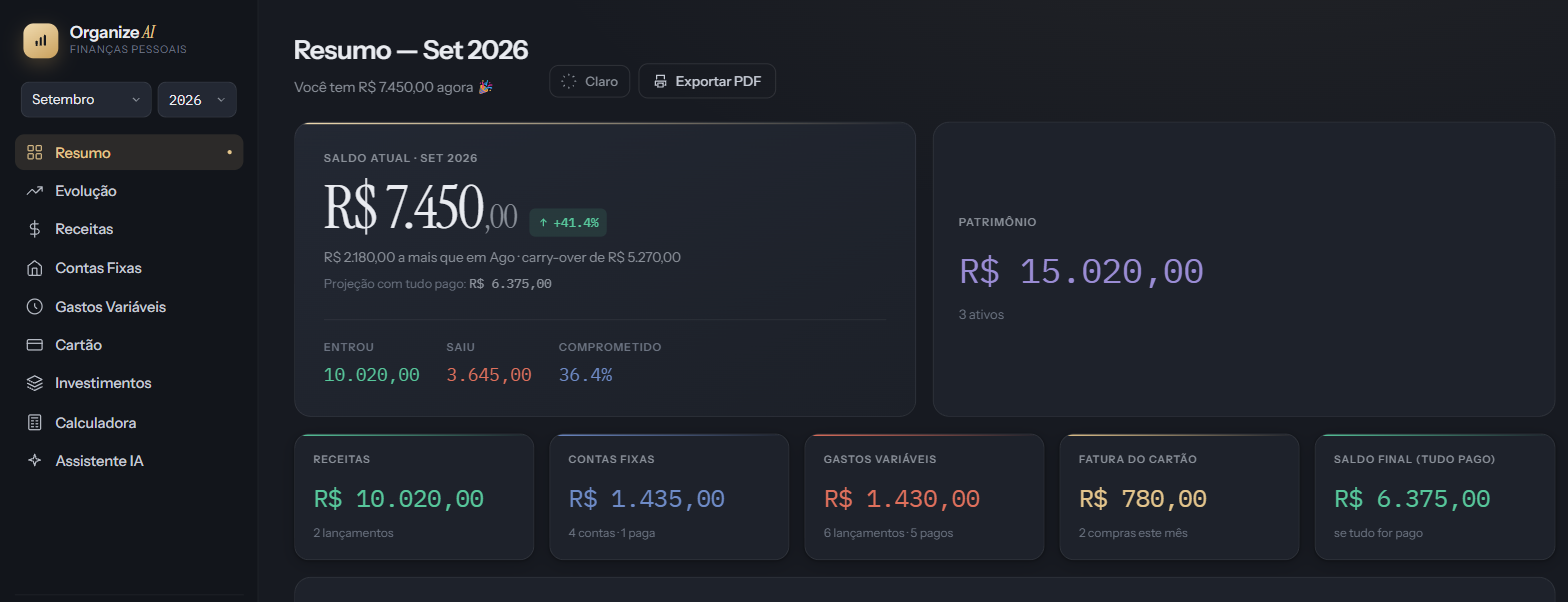Click the Comprometido value 36.4%
1568x602 pixels.
[x=585, y=375]
